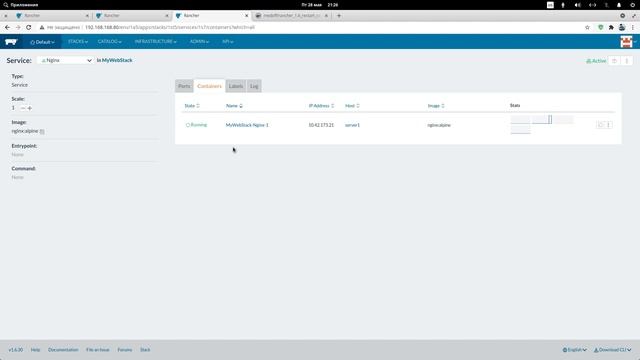This screenshot has width=640, height=360.
Task: Open the MyWebStack-Nginx-1 container link
Action: (x=247, y=125)
